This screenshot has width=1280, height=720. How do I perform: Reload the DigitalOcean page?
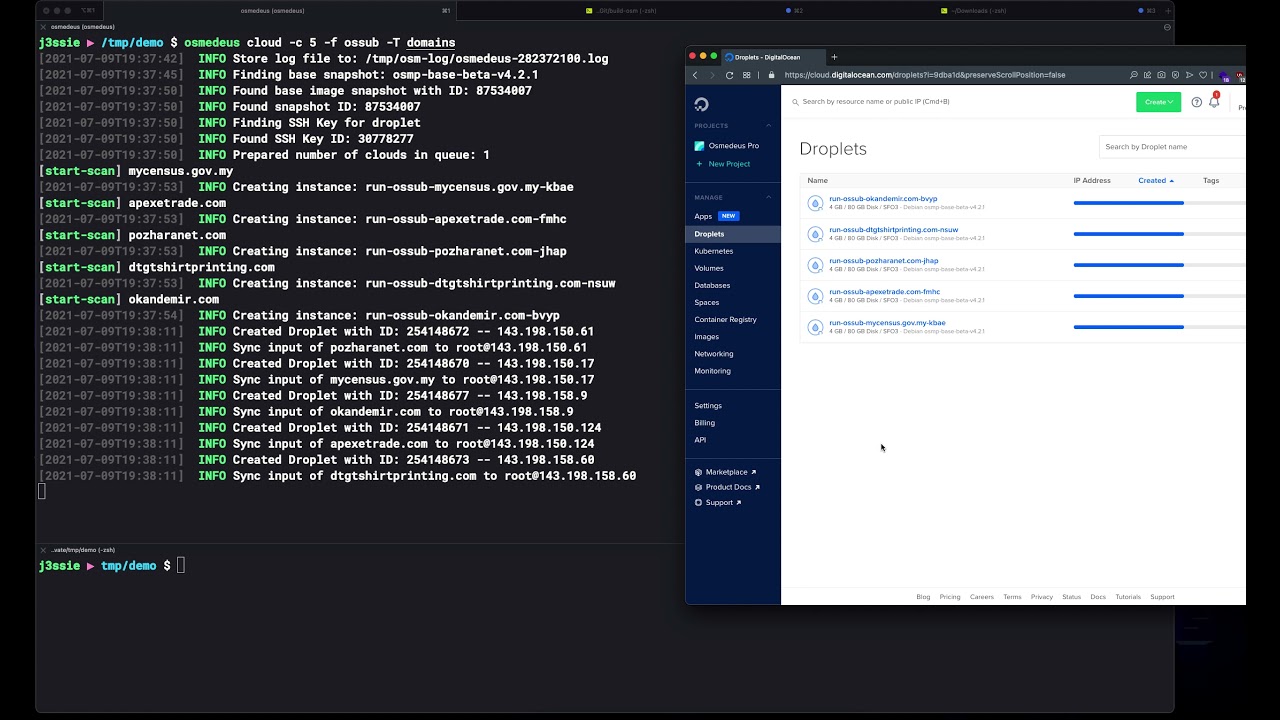[x=729, y=75]
